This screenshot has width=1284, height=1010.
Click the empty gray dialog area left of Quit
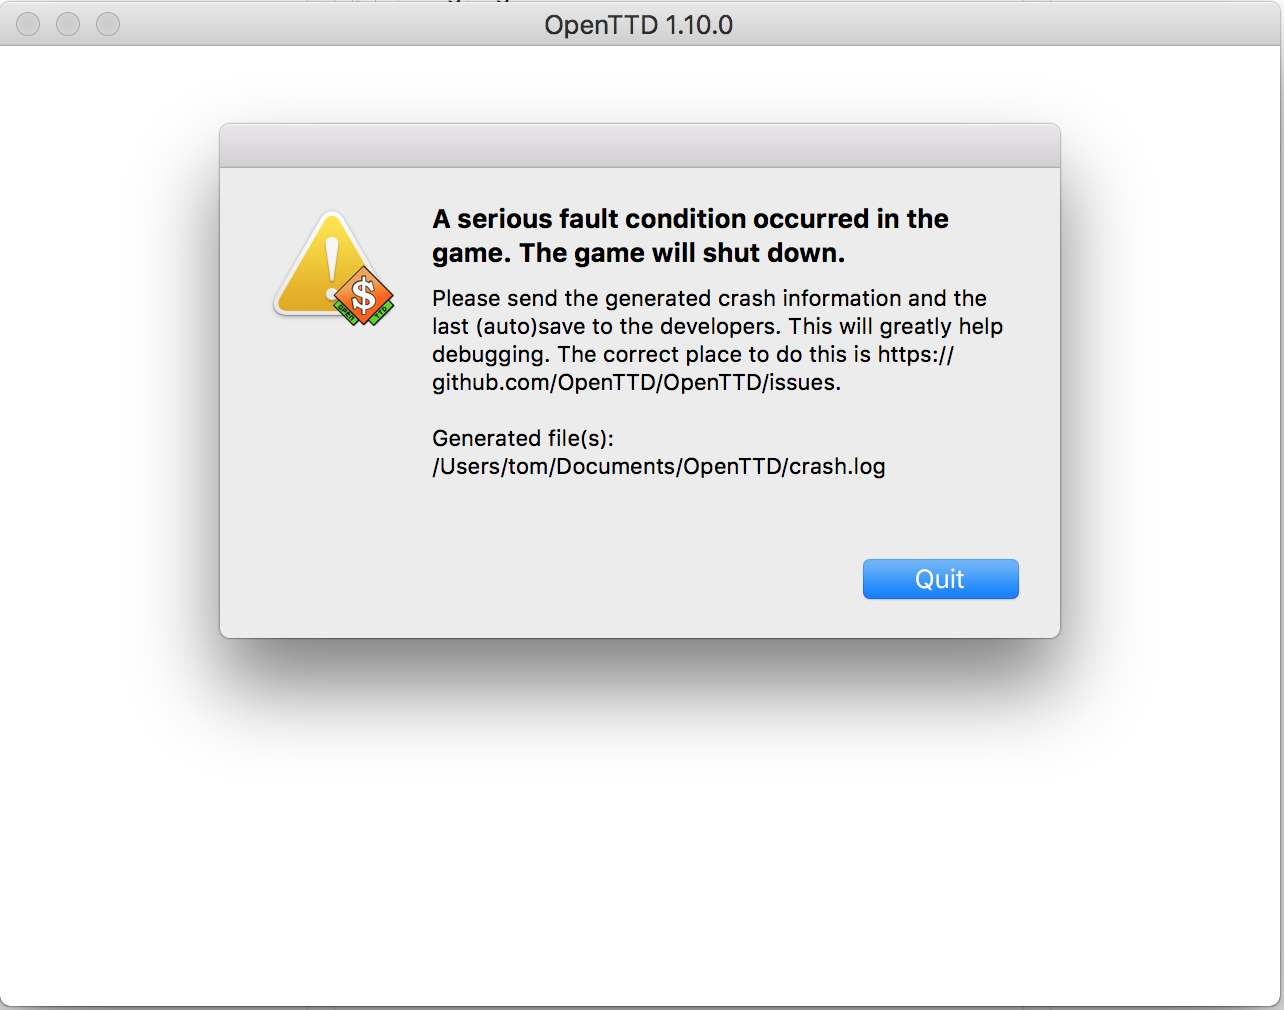coord(540,579)
